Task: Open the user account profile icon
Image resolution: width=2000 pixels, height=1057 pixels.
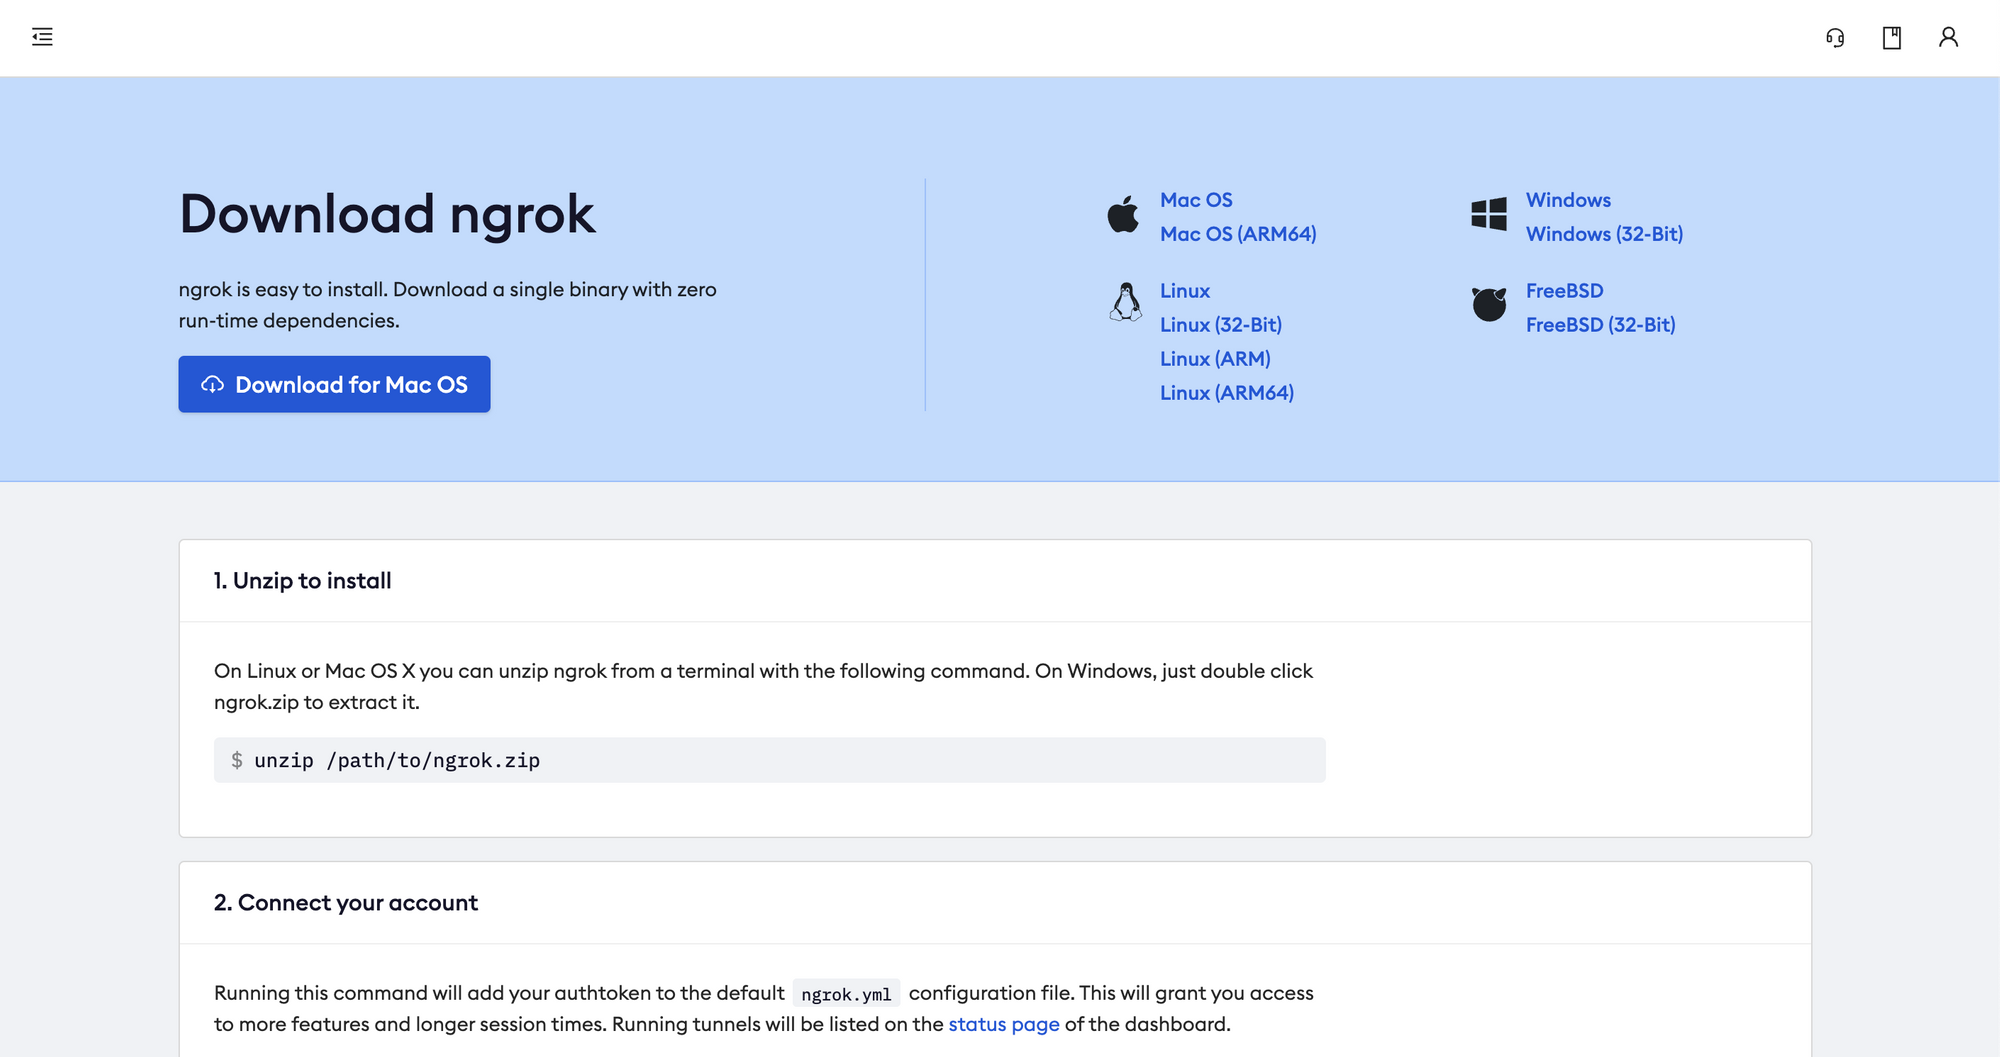Action: tap(1948, 37)
